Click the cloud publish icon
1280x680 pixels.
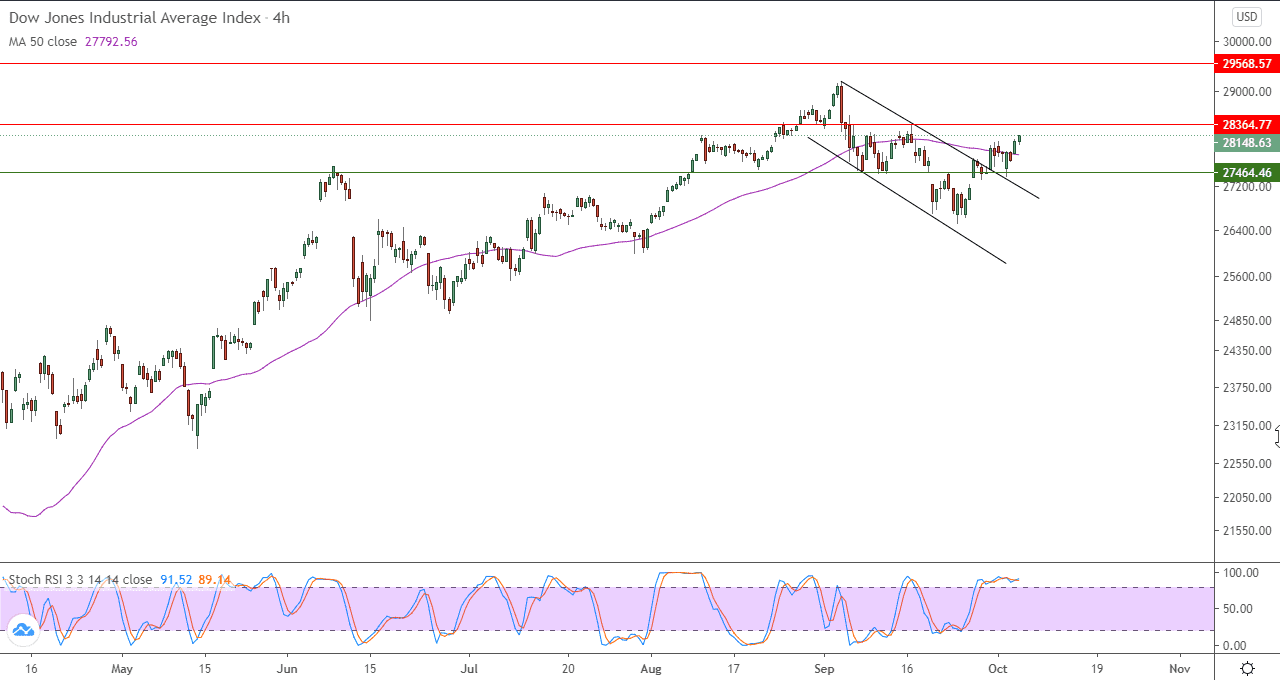coord(22,630)
